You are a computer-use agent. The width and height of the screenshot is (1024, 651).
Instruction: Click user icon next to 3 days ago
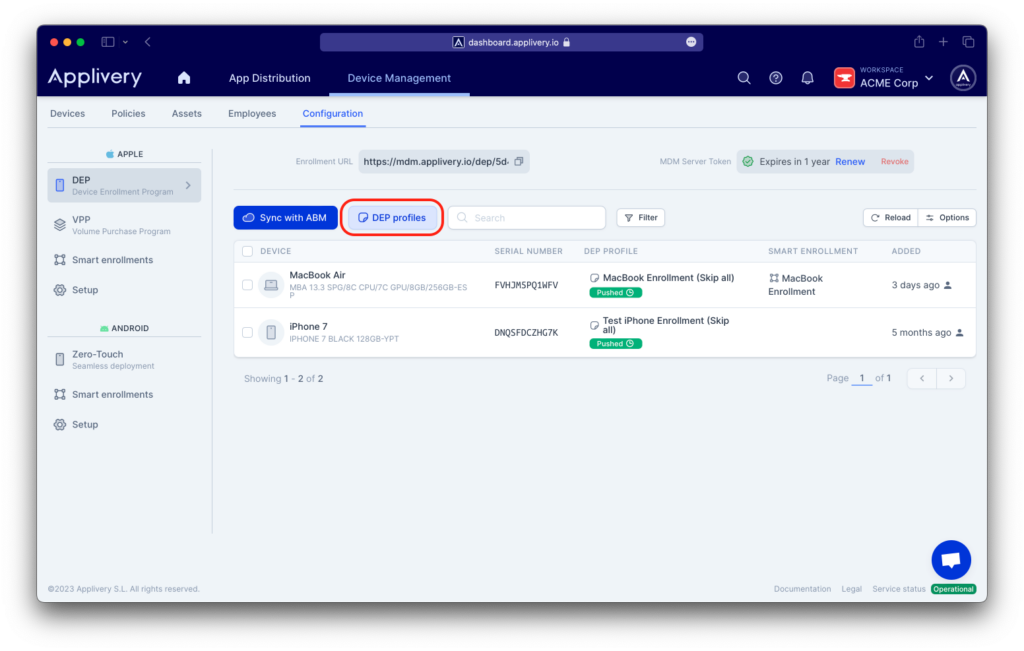tap(948, 285)
